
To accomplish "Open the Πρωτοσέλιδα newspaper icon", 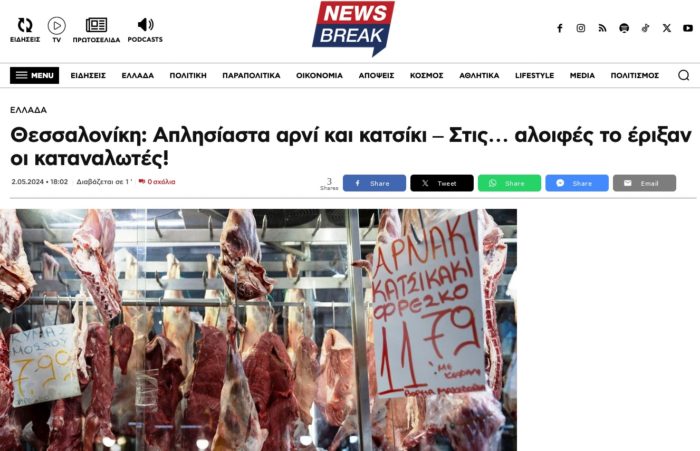I will pos(96,25).
